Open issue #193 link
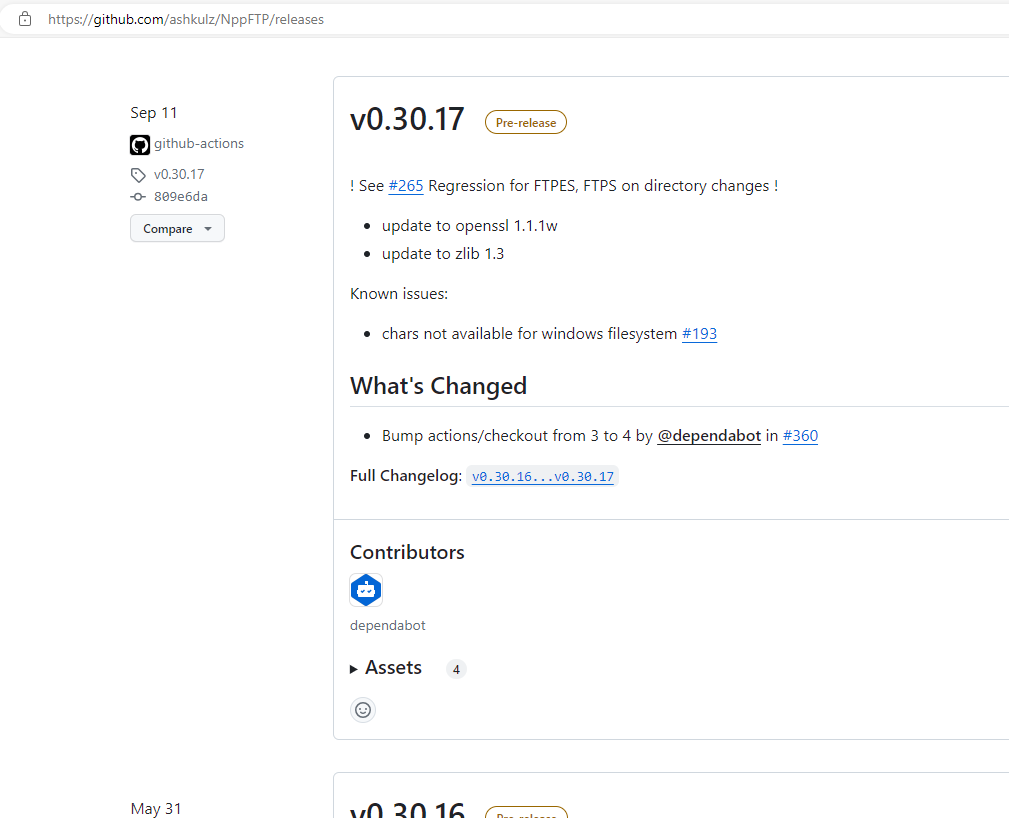The height and width of the screenshot is (818, 1009). (699, 334)
